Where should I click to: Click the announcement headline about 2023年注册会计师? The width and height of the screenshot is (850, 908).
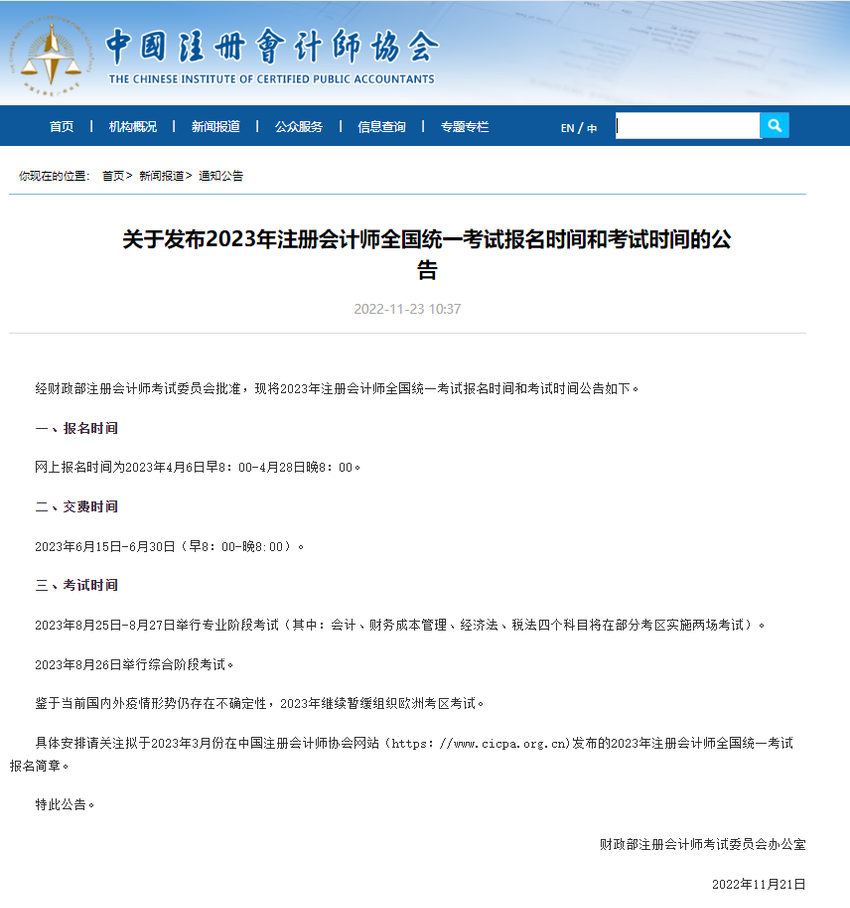[427, 254]
